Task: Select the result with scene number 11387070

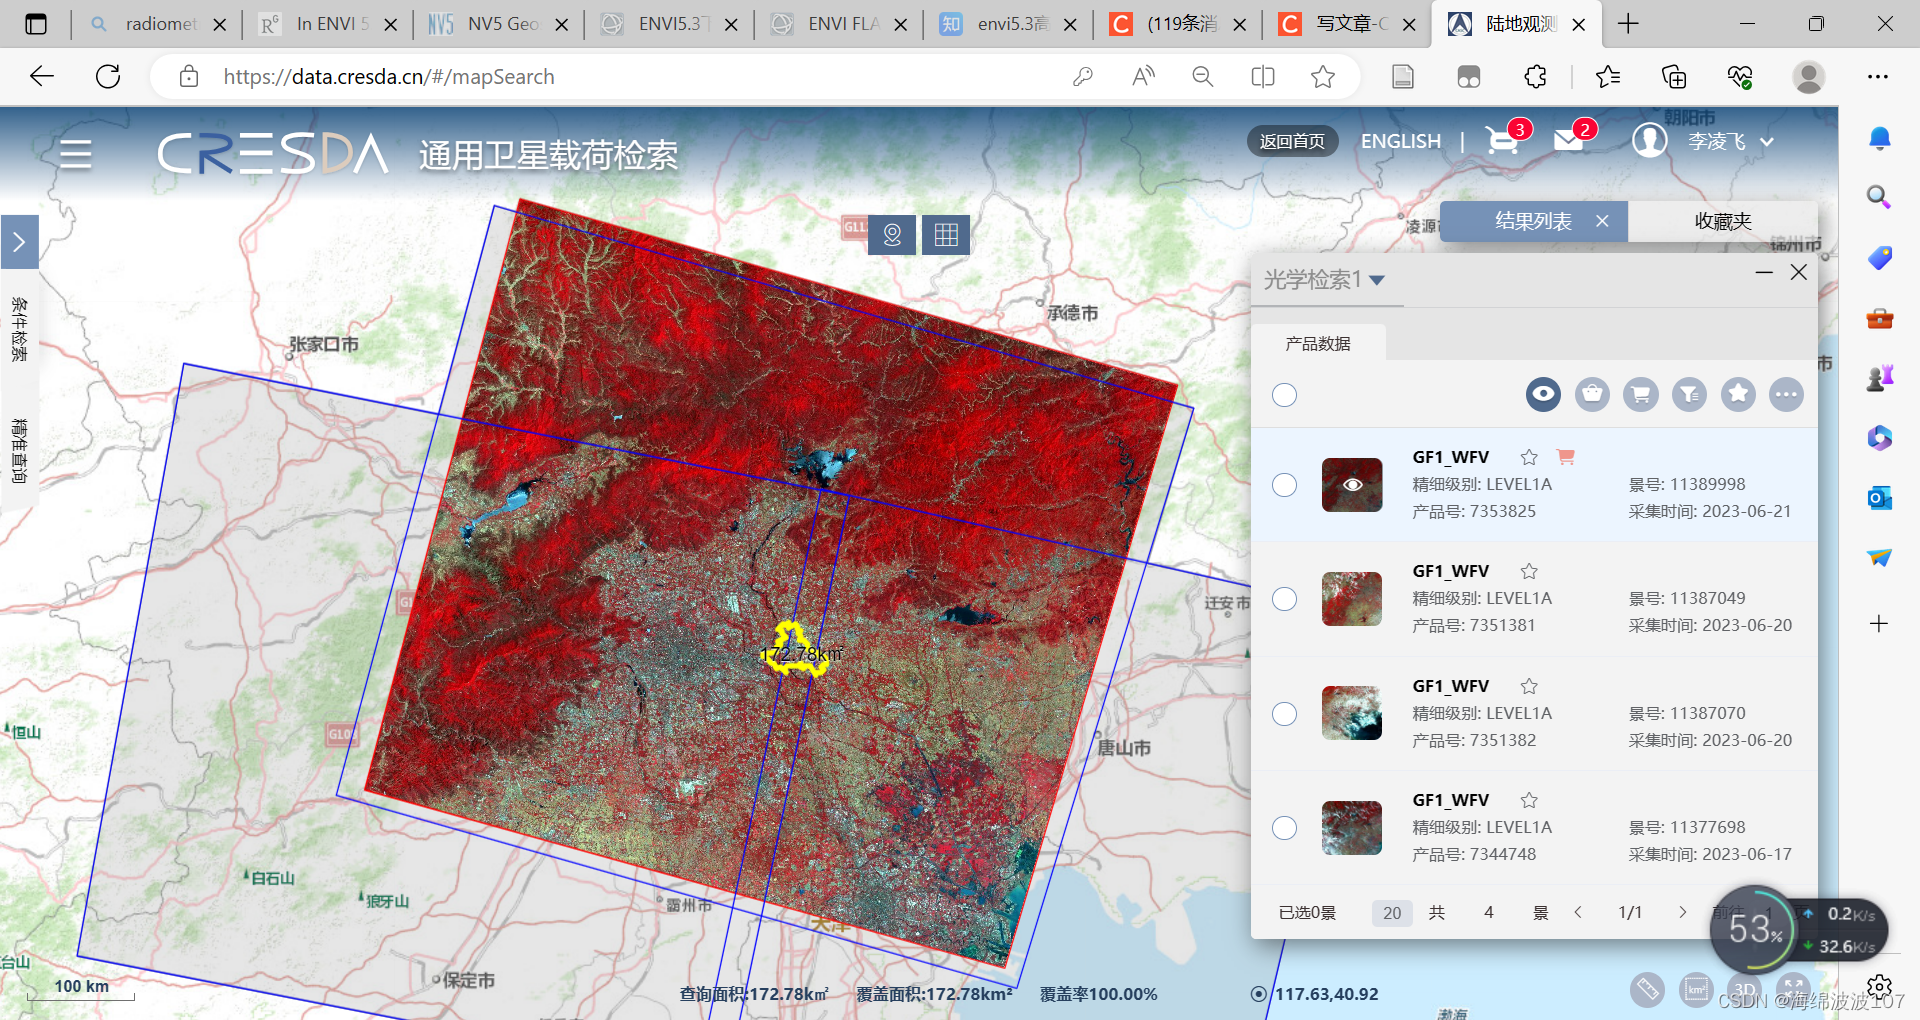Action: (x=1284, y=714)
